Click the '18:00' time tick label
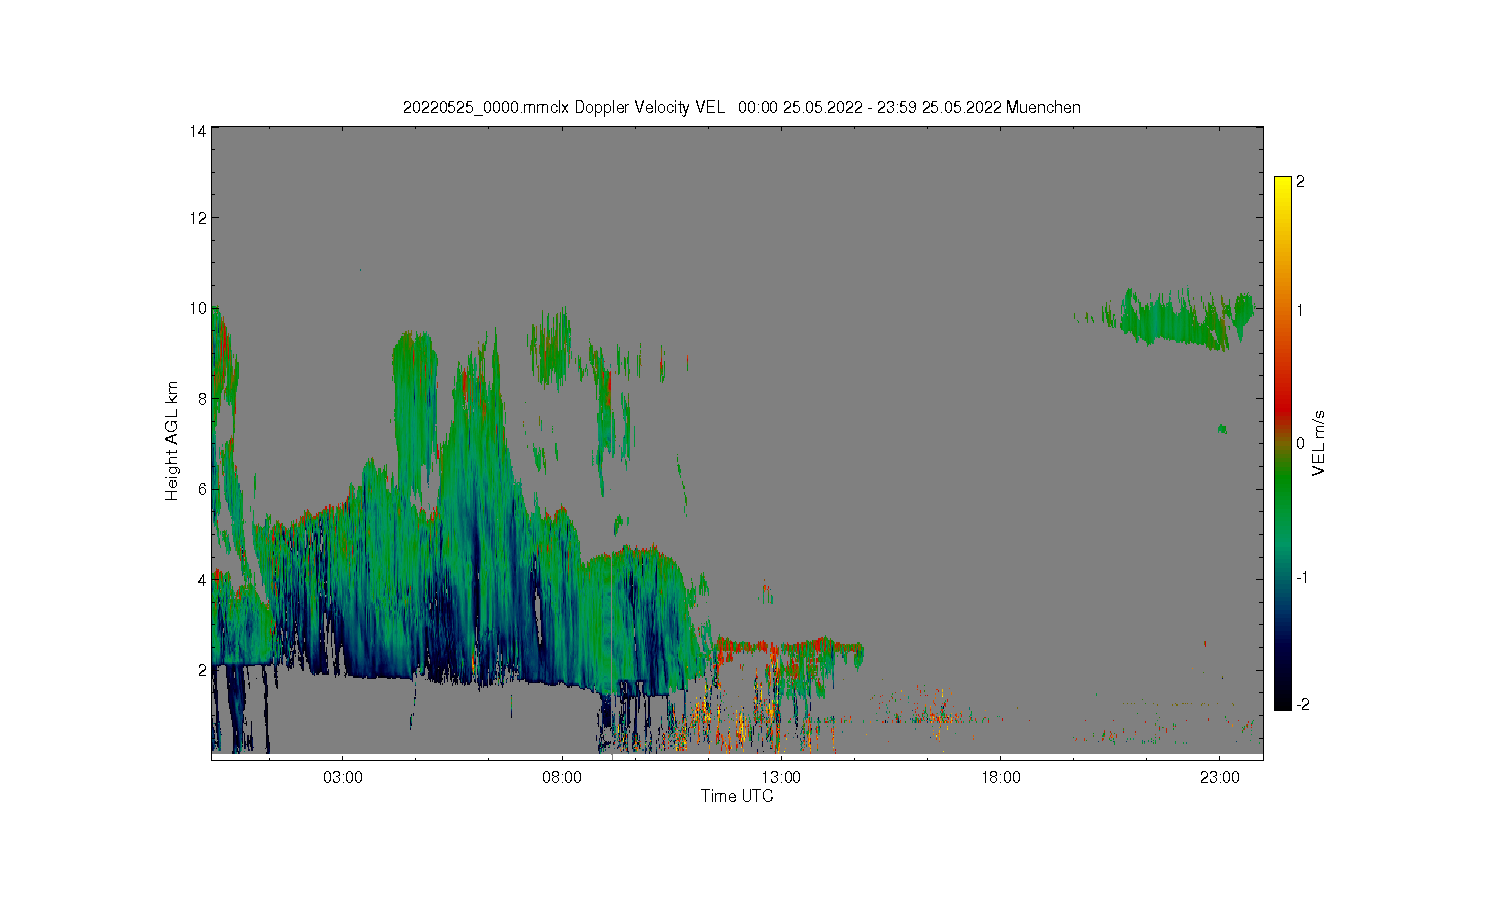The height and width of the screenshot is (900, 1500). tap(1000, 778)
